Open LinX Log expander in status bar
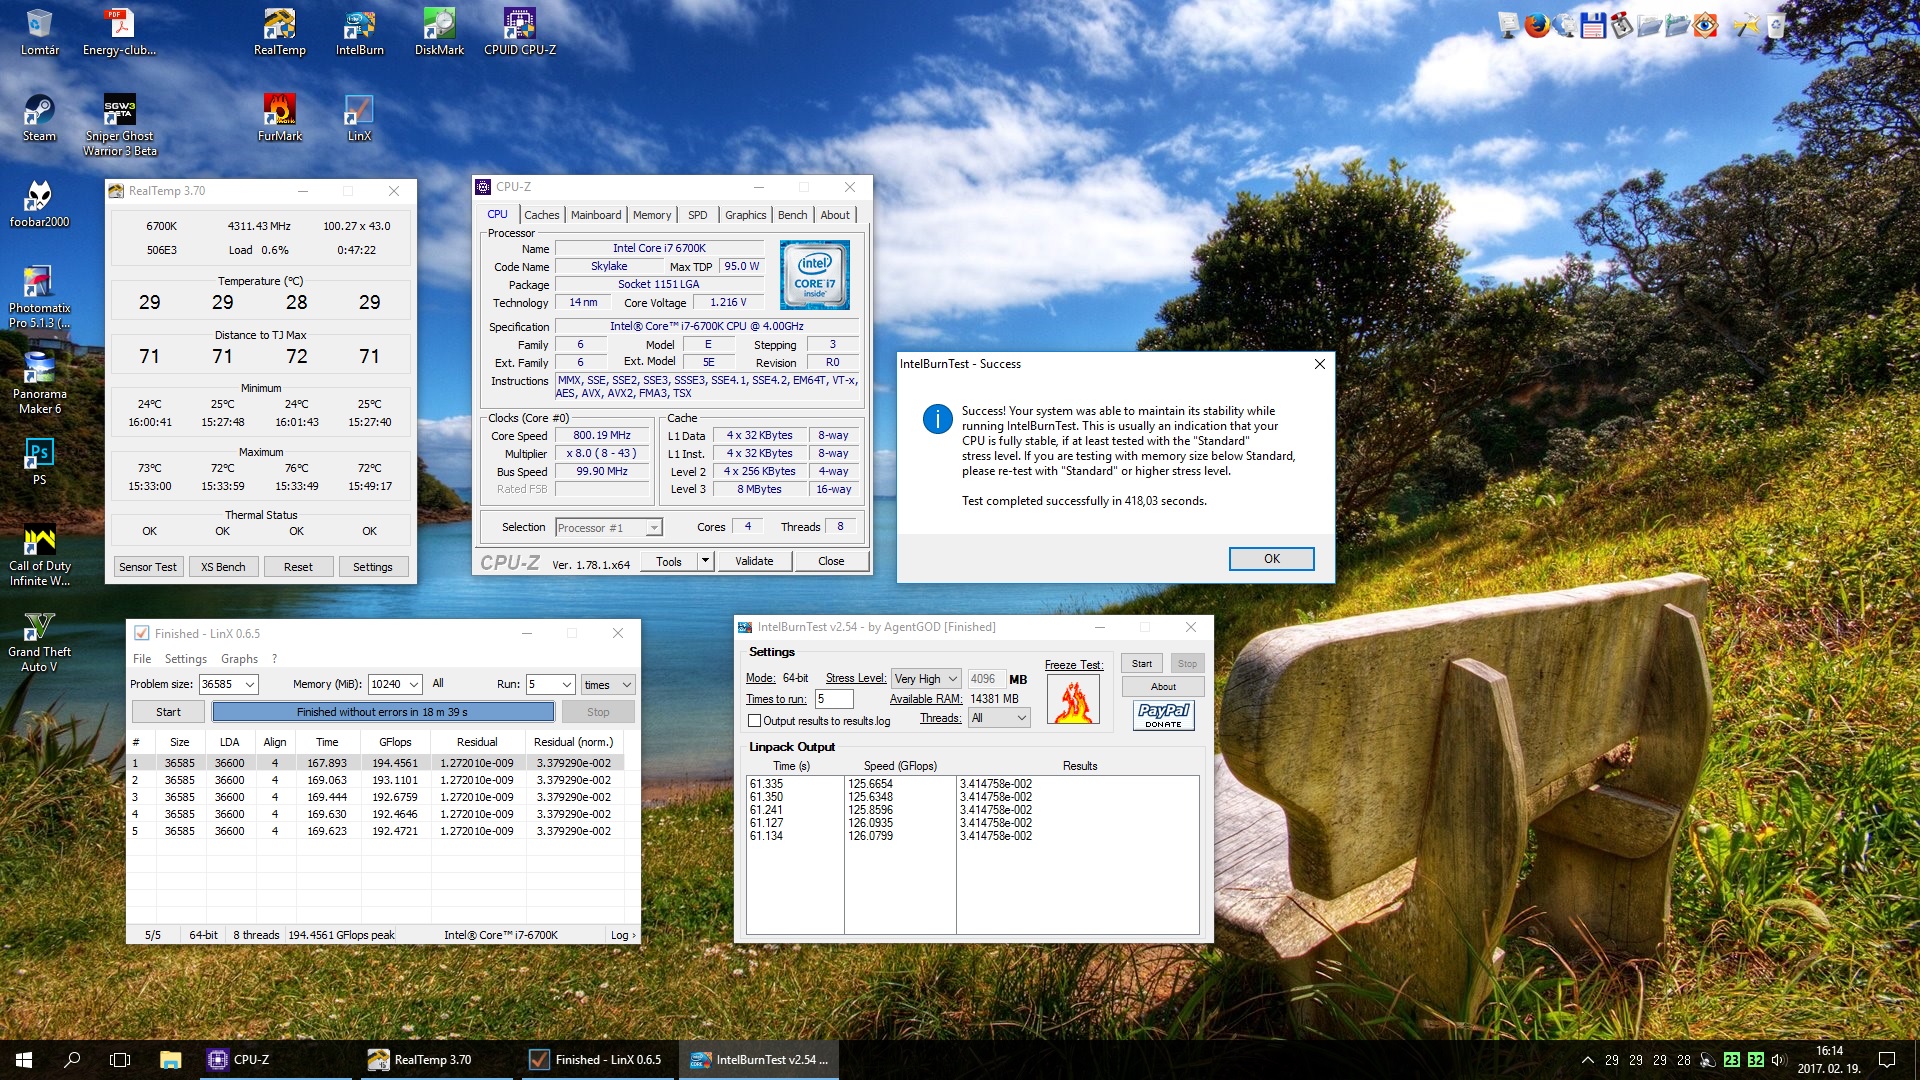Image resolution: width=1920 pixels, height=1080 pixels. 623,935
